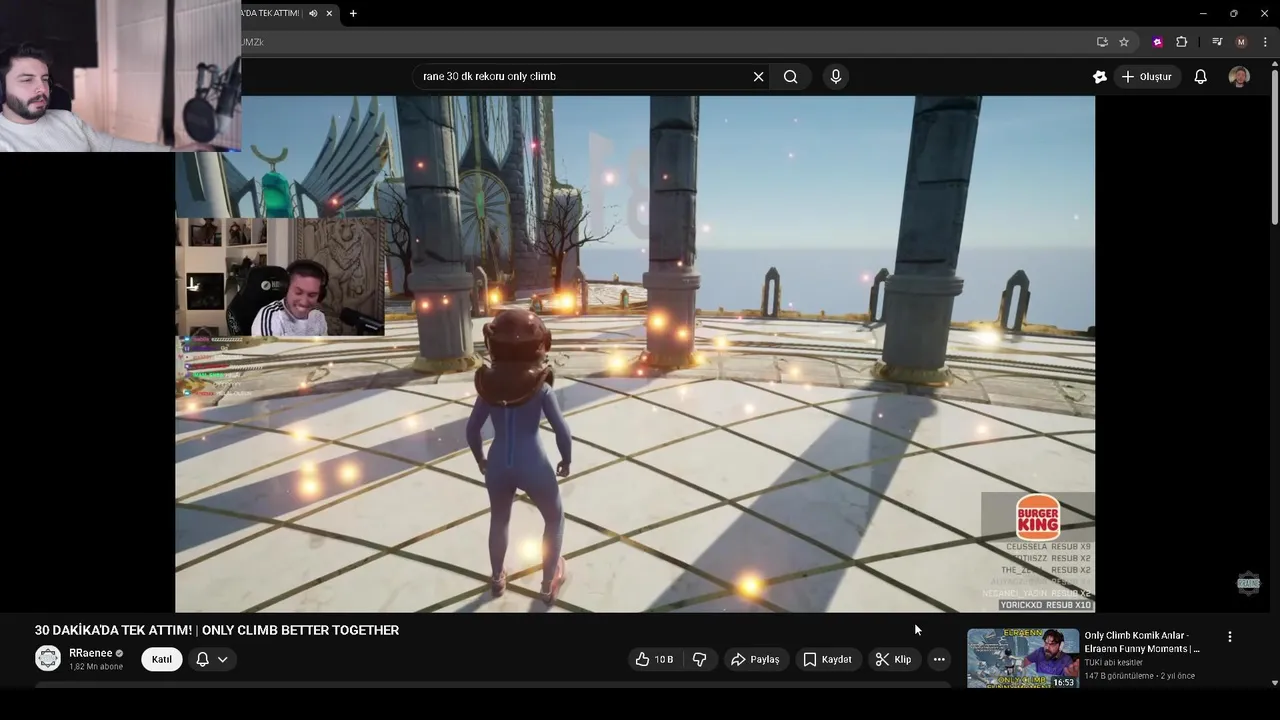Close the current YouTube tab
Screen dimensions: 1280x720
click(x=329, y=13)
